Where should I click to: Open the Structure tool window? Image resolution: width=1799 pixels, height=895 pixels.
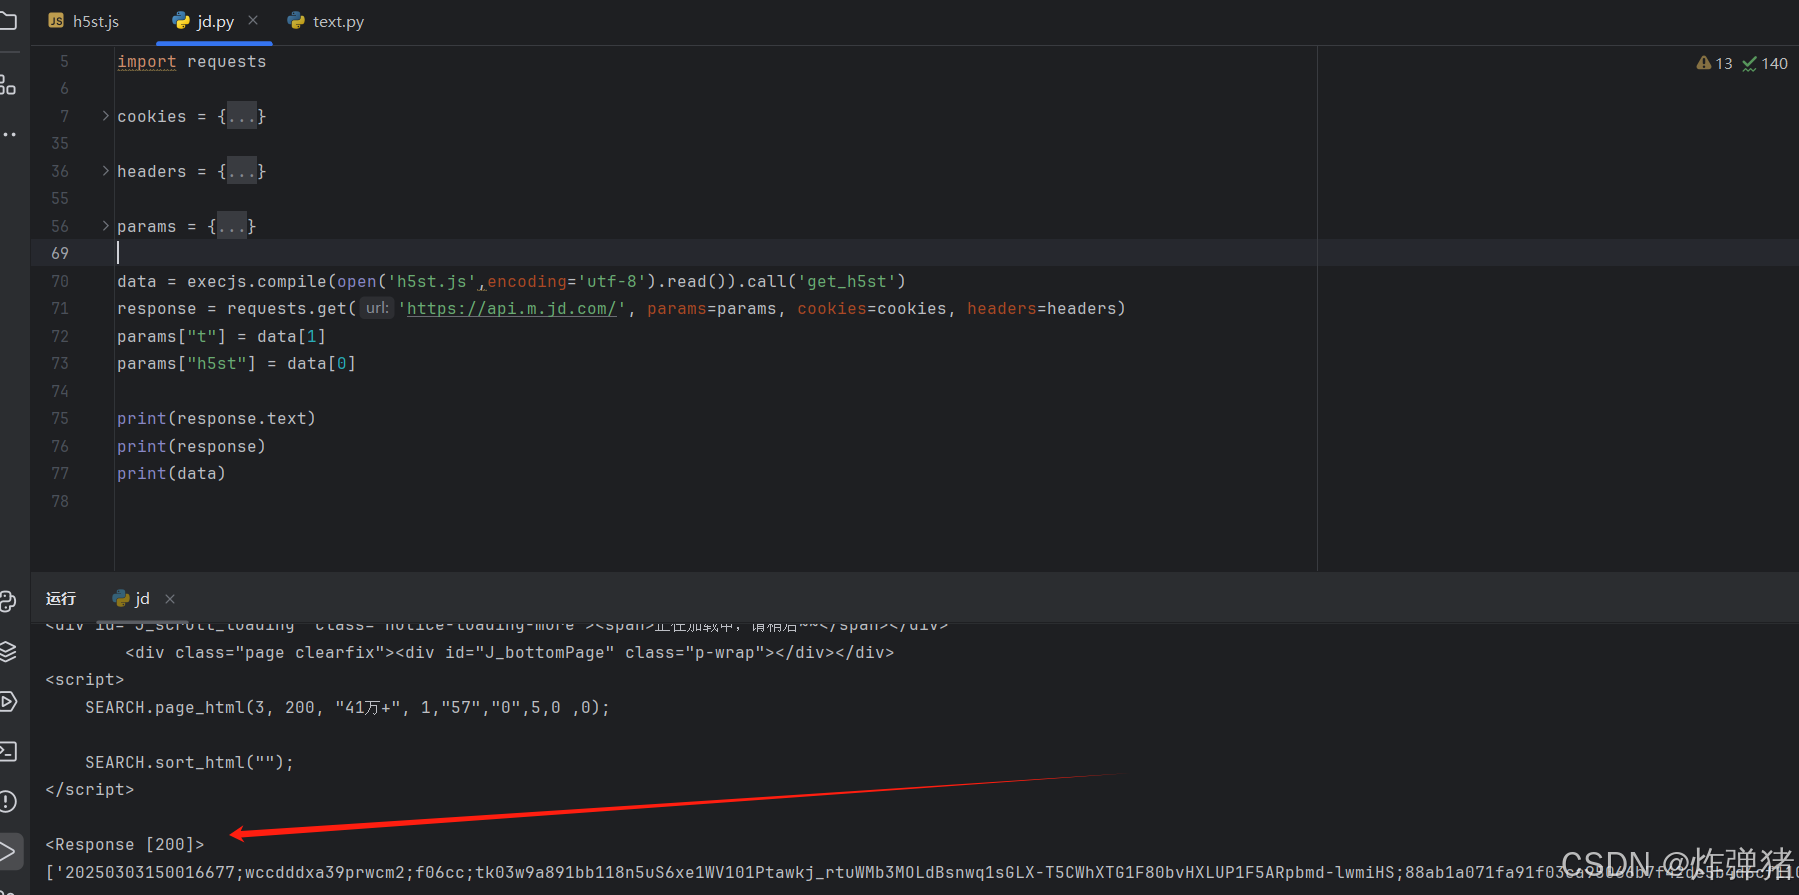click(x=8, y=85)
